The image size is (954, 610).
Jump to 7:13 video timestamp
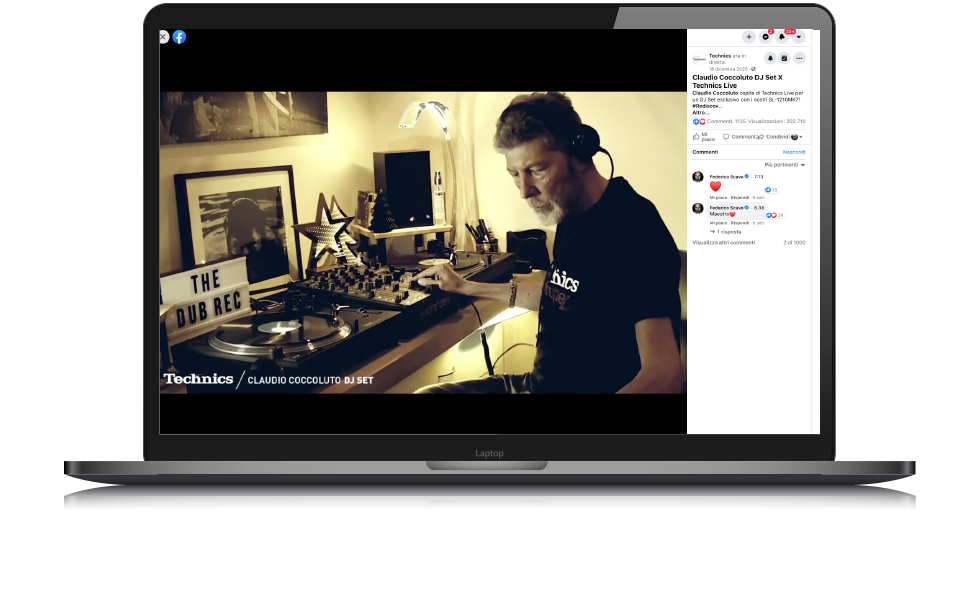coord(758,177)
